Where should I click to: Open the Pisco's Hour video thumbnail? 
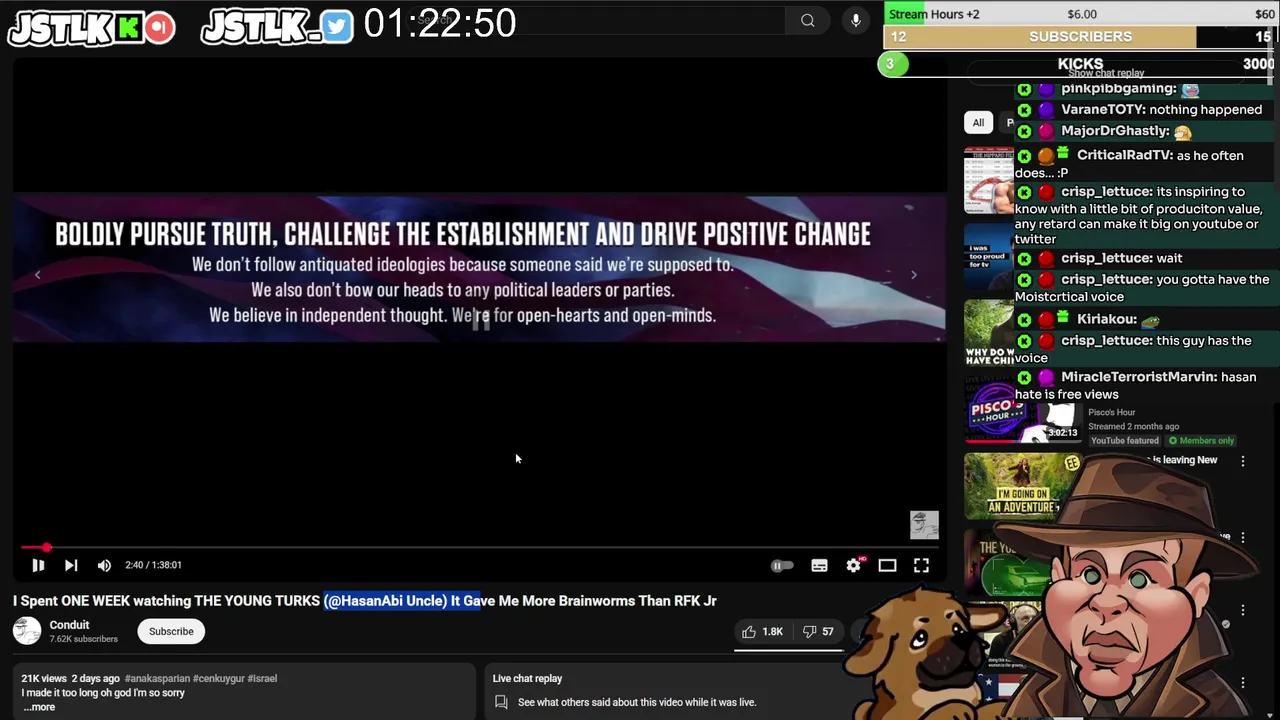[x=1022, y=411]
